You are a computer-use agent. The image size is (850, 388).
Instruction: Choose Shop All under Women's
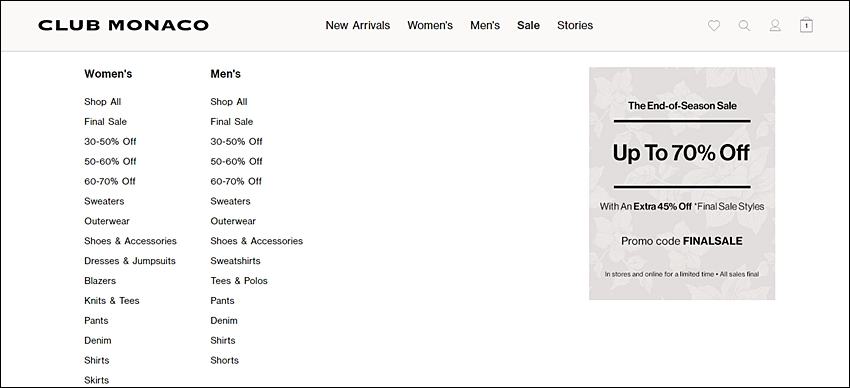(102, 102)
